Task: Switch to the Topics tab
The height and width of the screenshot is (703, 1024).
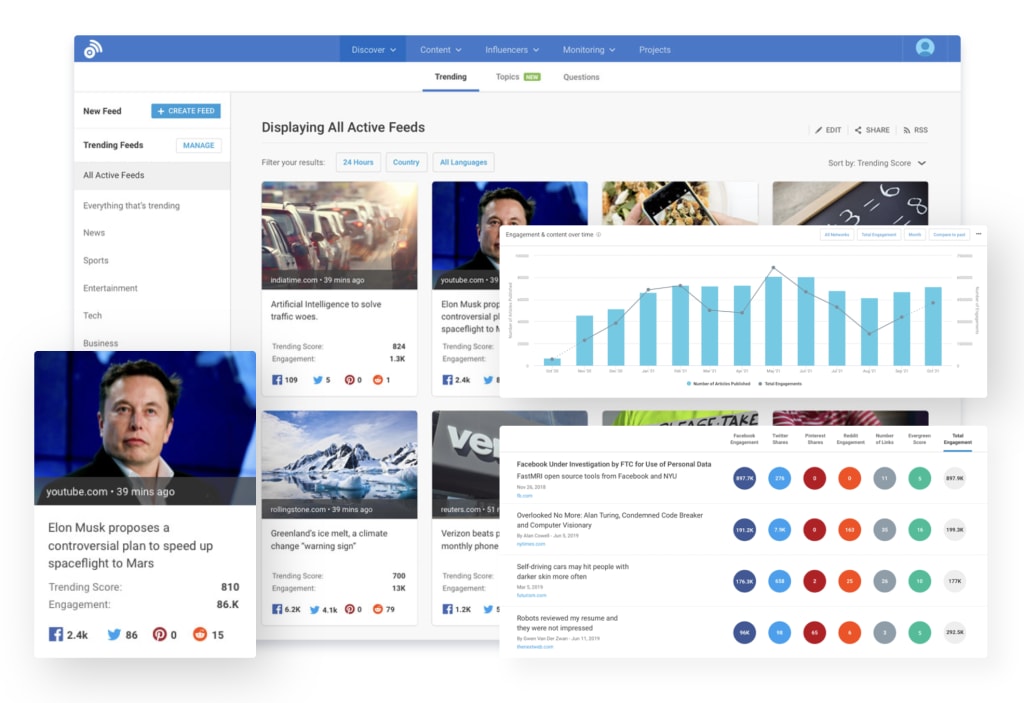Action: click(x=509, y=77)
